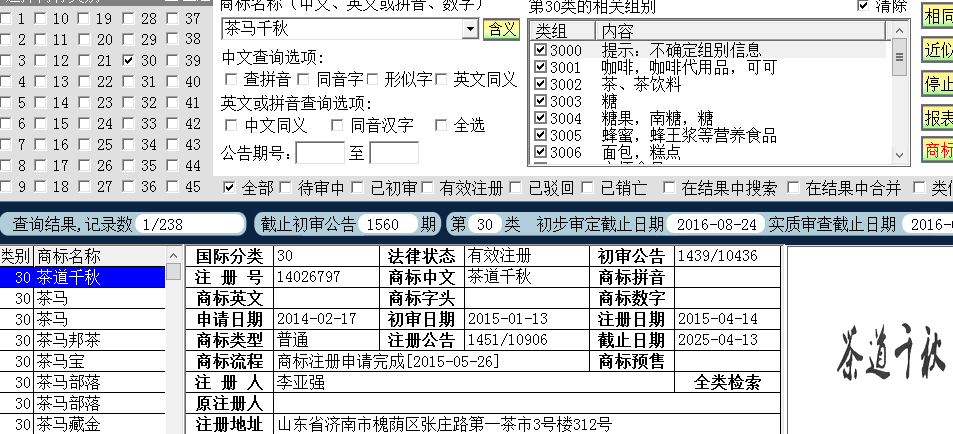Check the class 1 checkbox

5,19
